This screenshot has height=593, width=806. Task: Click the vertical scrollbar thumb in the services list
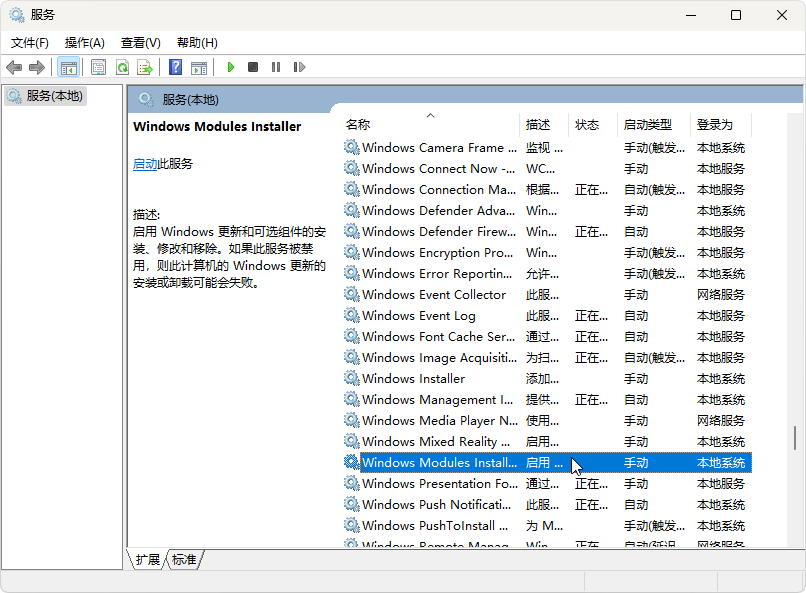(x=795, y=438)
